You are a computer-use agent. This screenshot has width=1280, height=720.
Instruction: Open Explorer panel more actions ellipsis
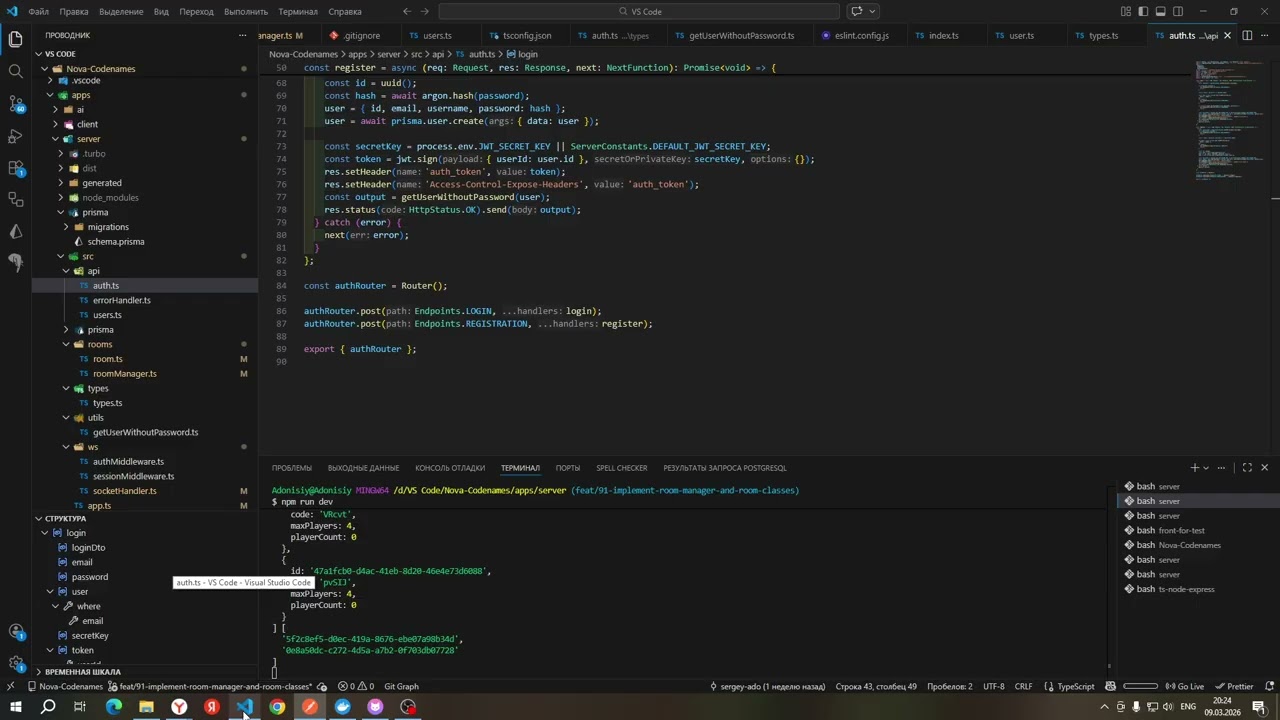pos(242,35)
